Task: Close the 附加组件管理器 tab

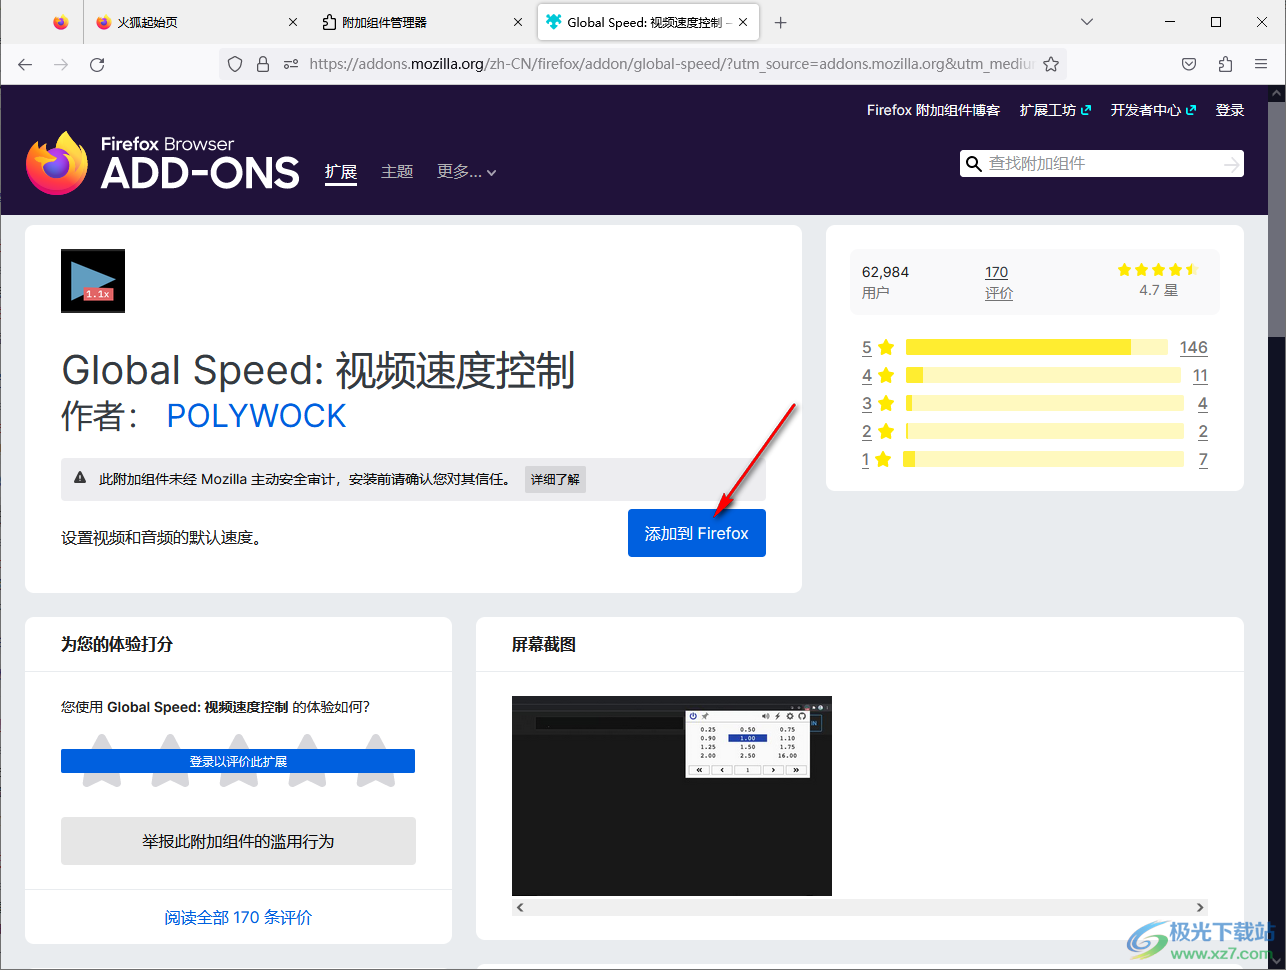Action: (x=518, y=22)
